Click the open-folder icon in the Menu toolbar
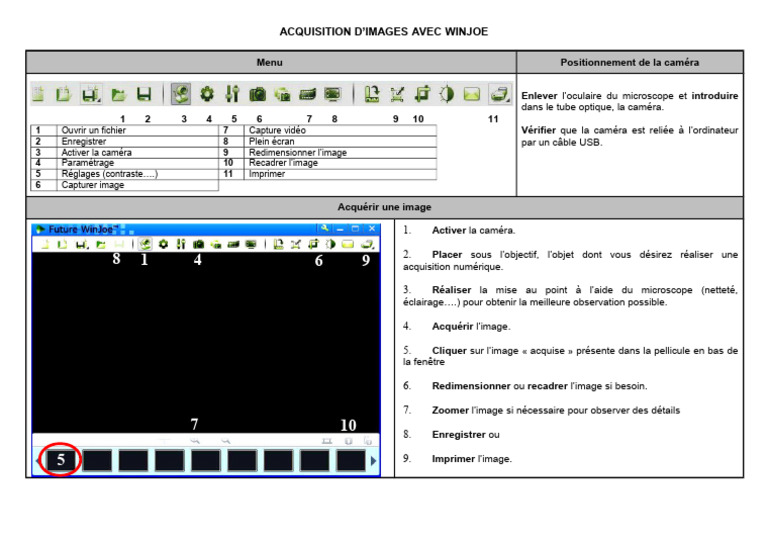Viewport: 768px width, 543px height. coord(118,94)
